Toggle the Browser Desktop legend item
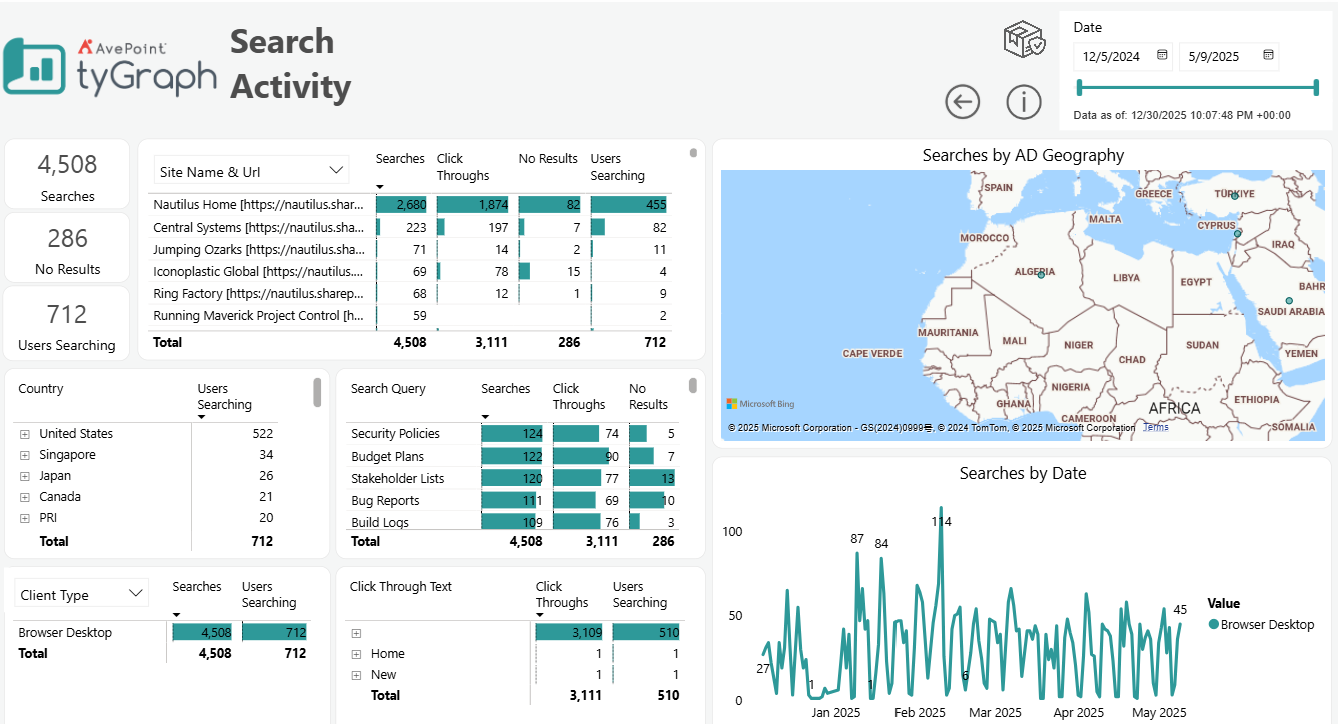Screen dimensions: 1338x724 pyautogui.click(x=1261, y=624)
